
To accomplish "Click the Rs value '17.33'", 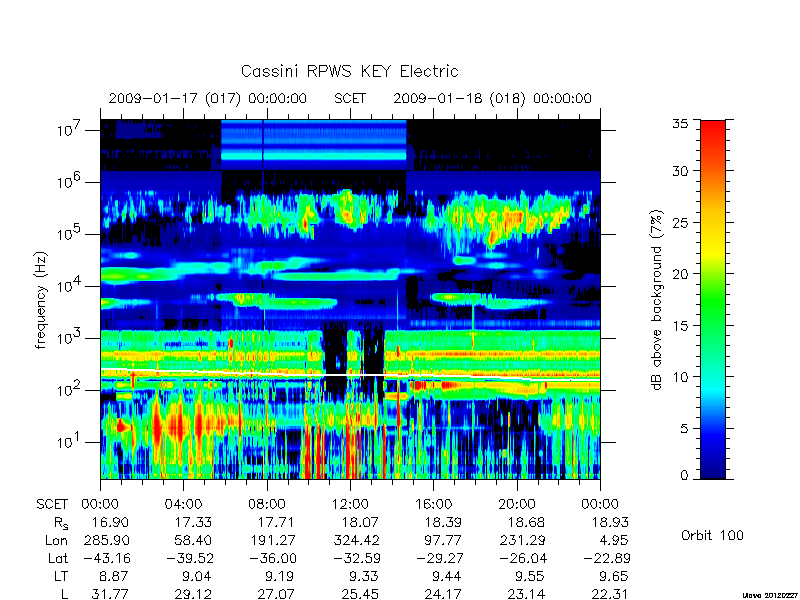I will pos(193,522).
